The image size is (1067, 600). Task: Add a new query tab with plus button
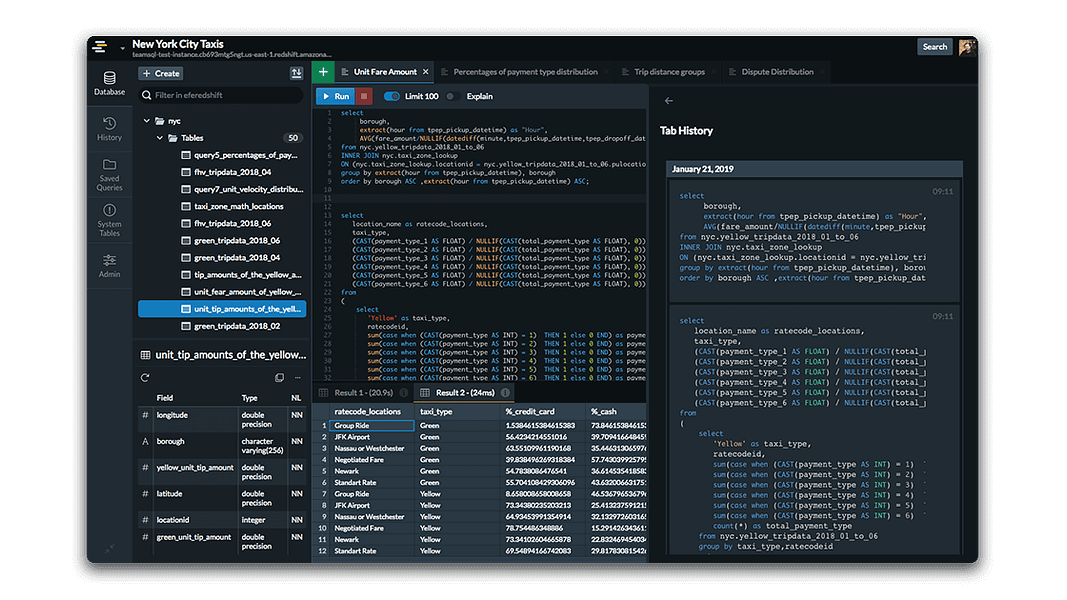click(323, 71)
